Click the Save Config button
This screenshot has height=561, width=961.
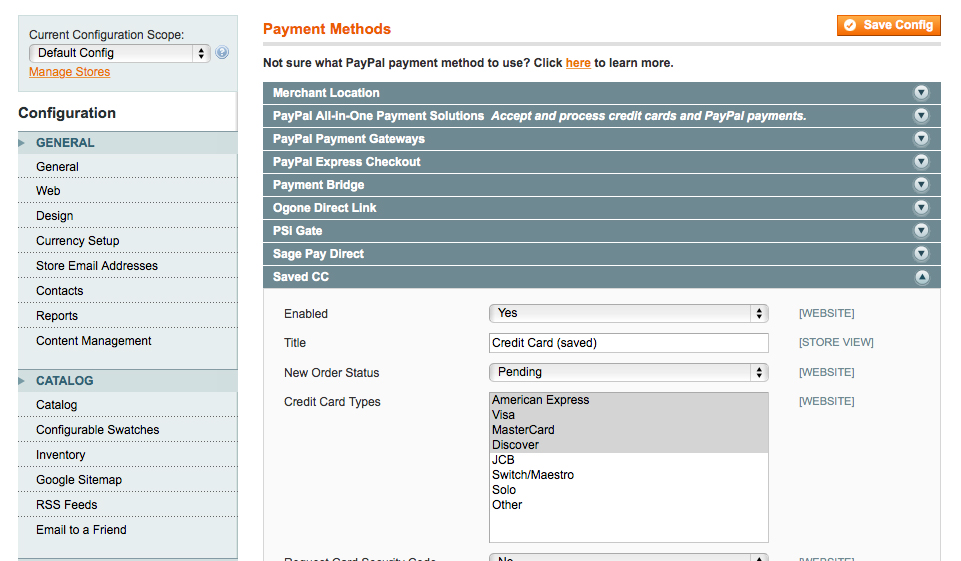click(x=889, y=25)
